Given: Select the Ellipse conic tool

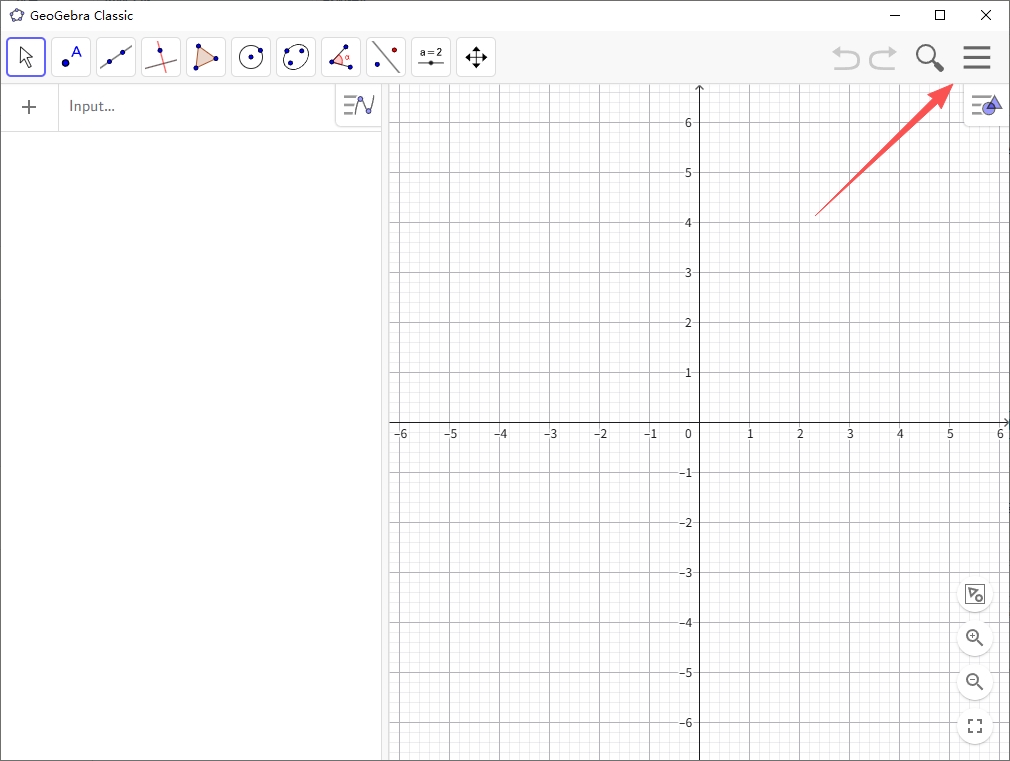Looking at the screenshot, I should pos(296,57).
